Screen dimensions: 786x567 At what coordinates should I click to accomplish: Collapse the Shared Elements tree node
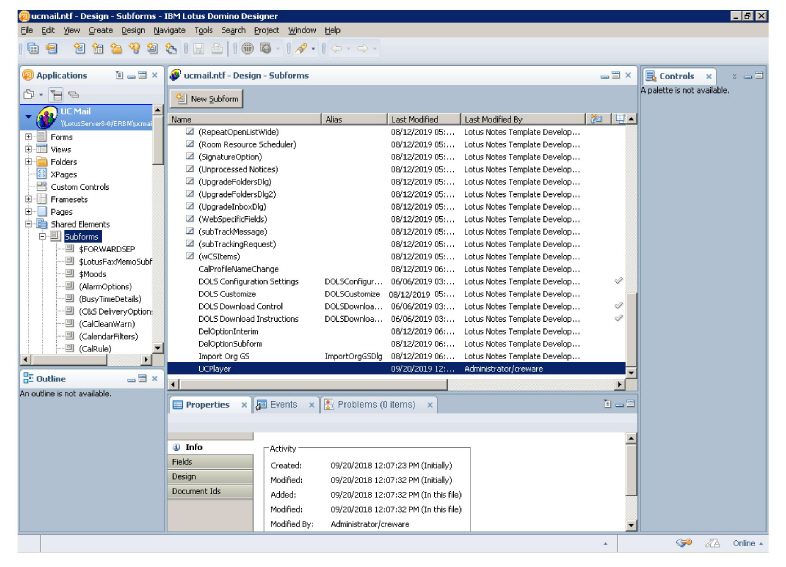(x=29, y=224)
